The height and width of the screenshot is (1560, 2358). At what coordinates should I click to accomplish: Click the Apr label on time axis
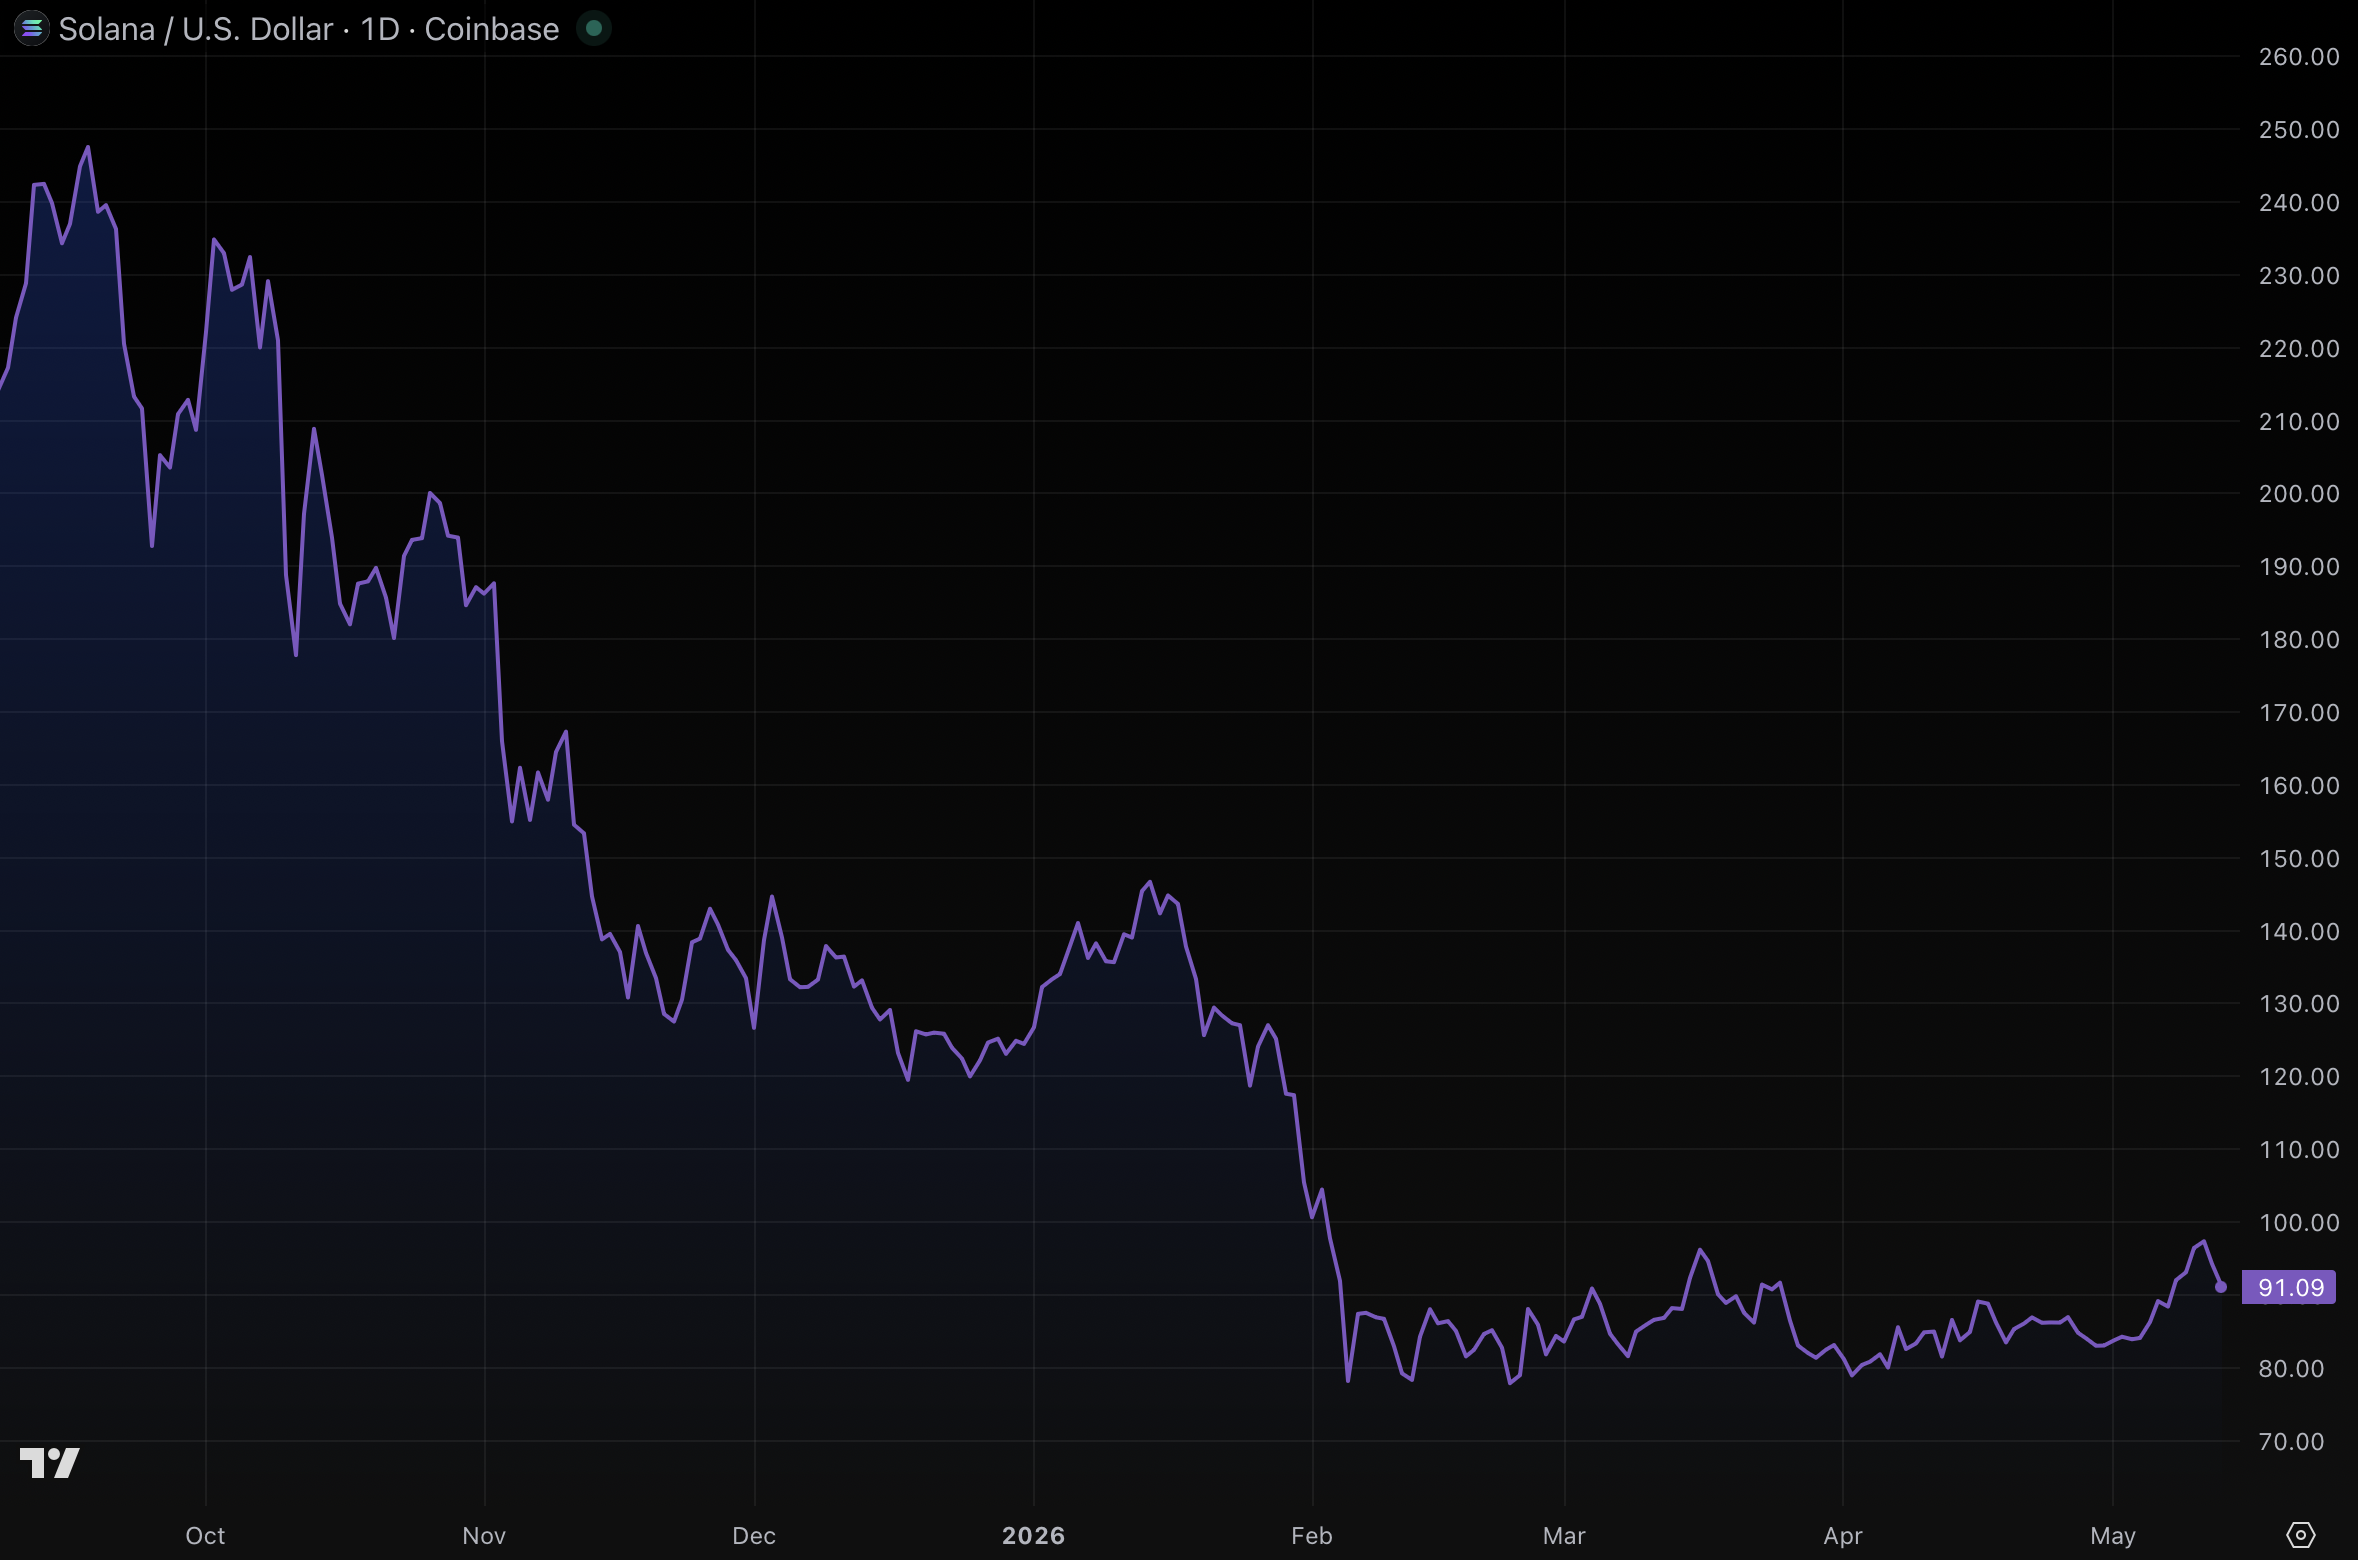[1843, 1535]
